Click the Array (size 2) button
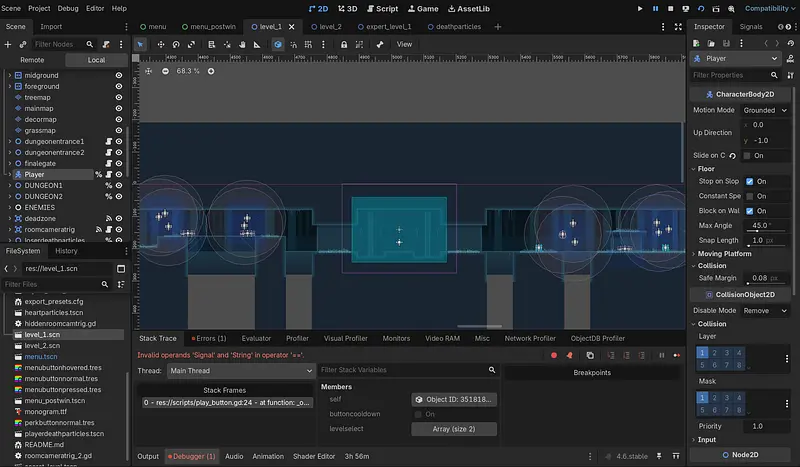The height and width of the screenshot is (467, 800). tap(454, 429)
